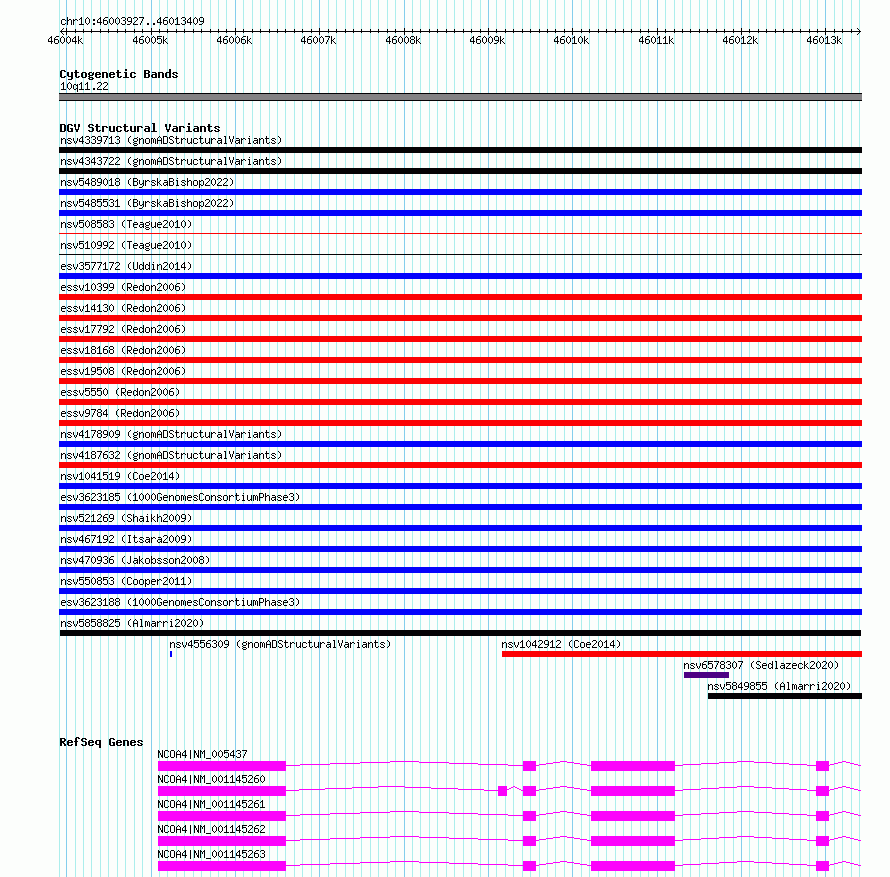The width and height of the screenshot is (890, 877).
Task: Select NCOA4|NM_001145262 transcript label
Action: (211, 829)
